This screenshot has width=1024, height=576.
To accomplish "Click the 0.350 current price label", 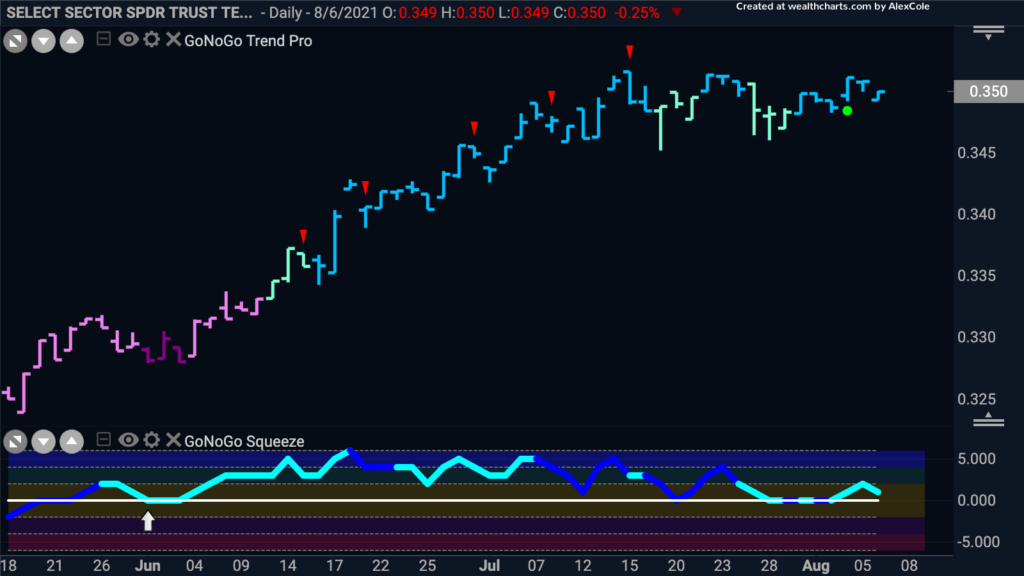I will click(x=988, y=91).
